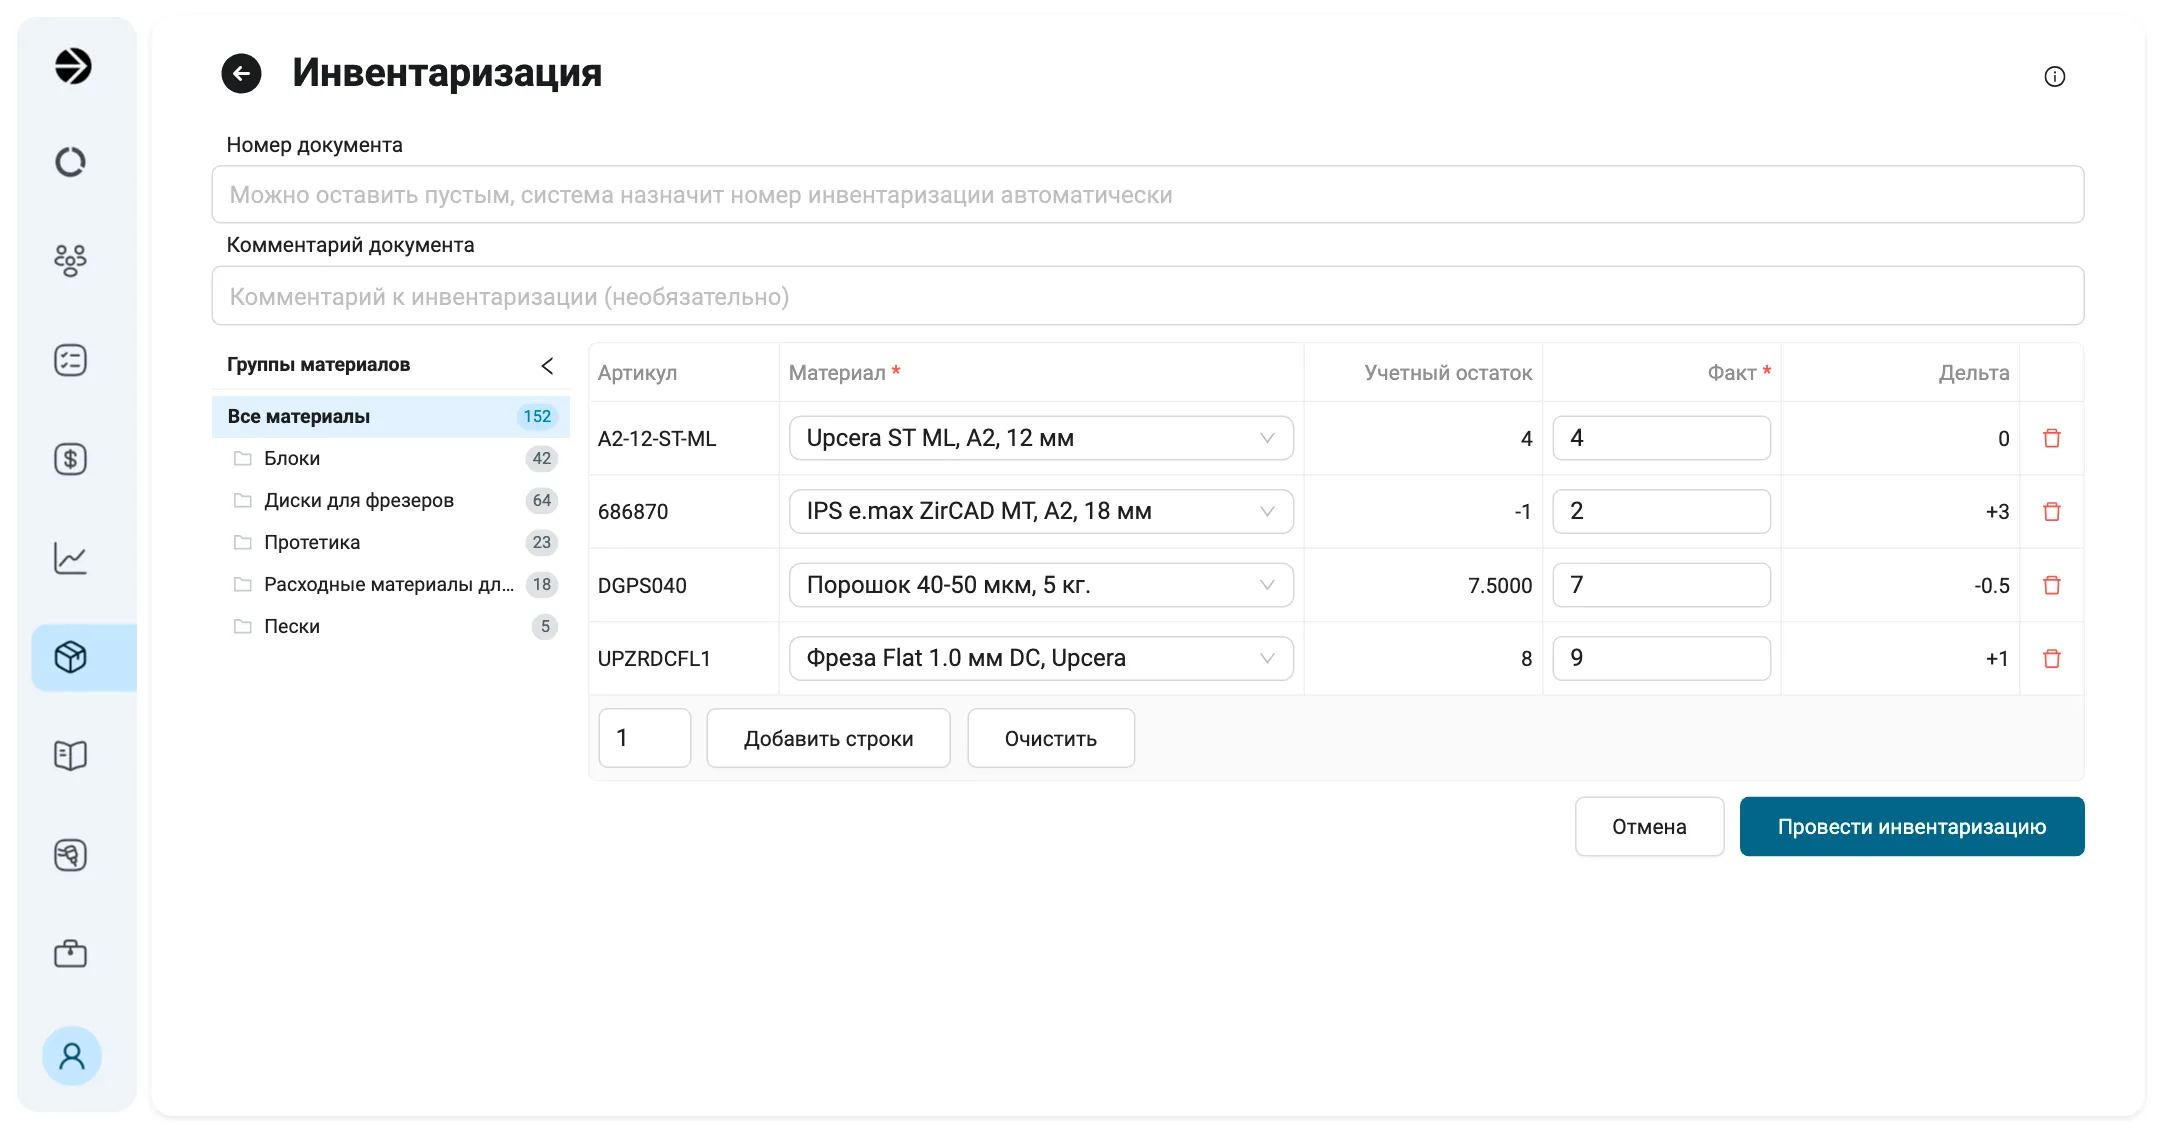This screenshot has height=1131, width=2160.
Task: Open the Фреза Flat 1.0 мм dropdown
Action: (1041, 658)
